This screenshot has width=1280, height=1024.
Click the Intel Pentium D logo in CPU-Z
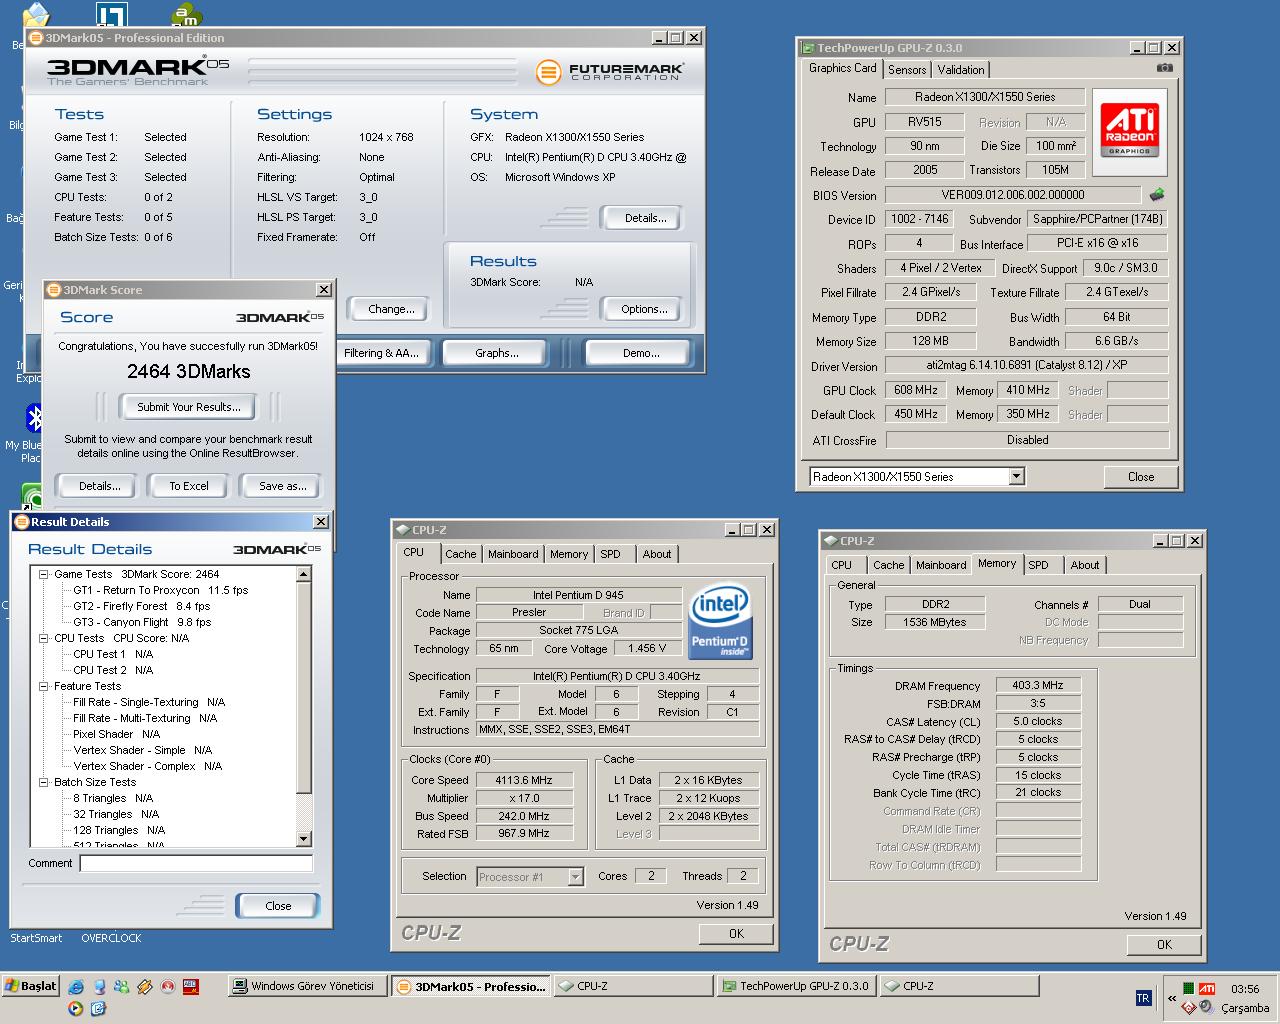720,622
